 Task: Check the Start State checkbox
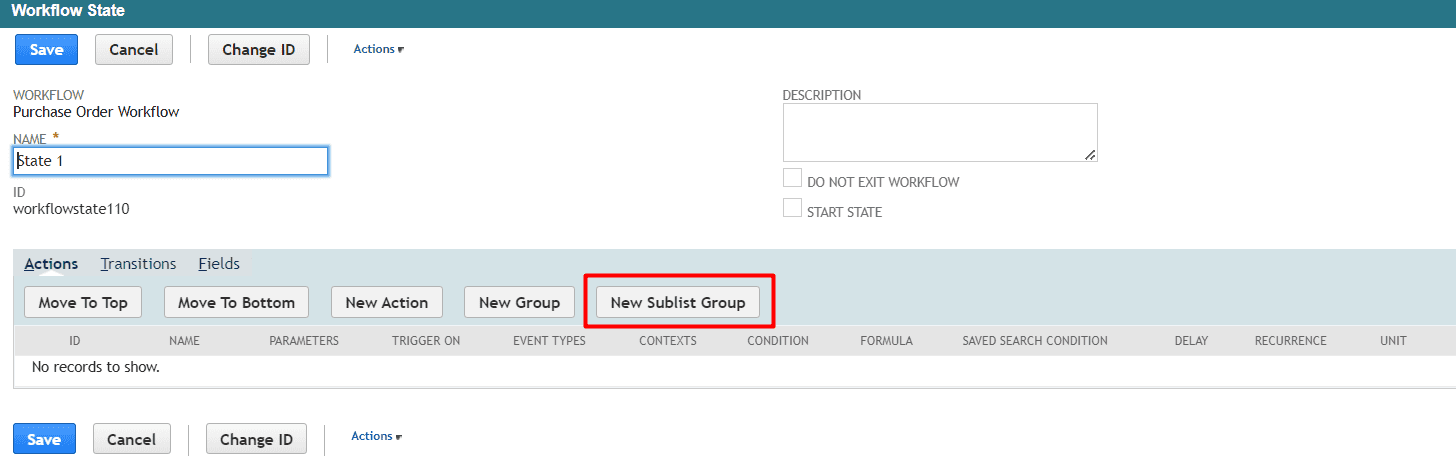coord(792,208)
